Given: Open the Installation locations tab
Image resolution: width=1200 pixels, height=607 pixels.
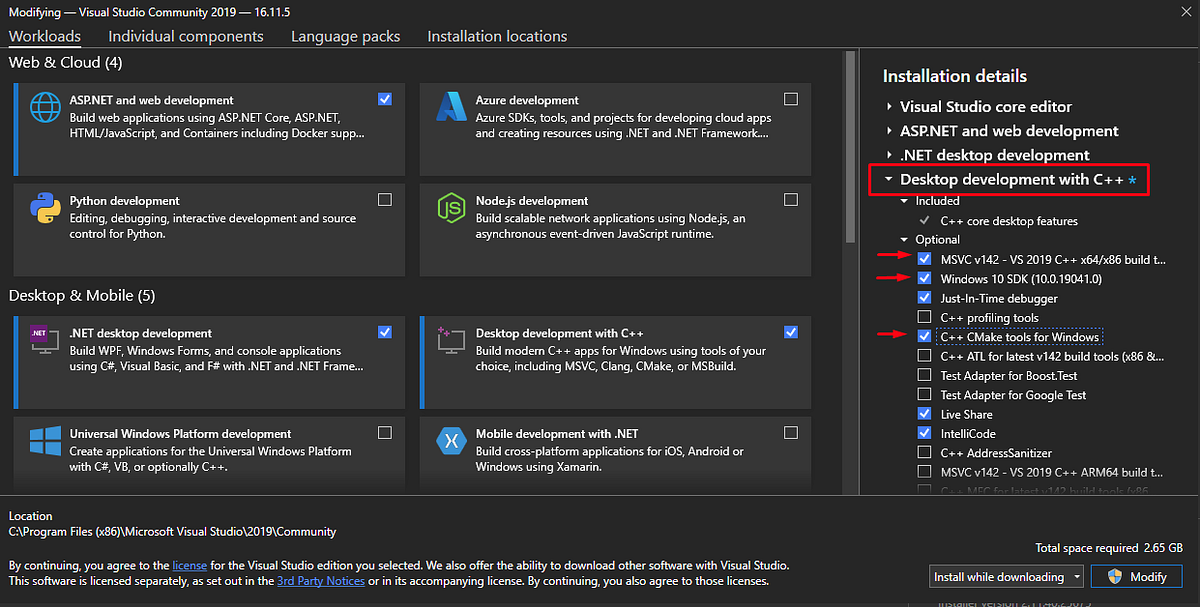Looking at the screenshot, I should [497, 36].
